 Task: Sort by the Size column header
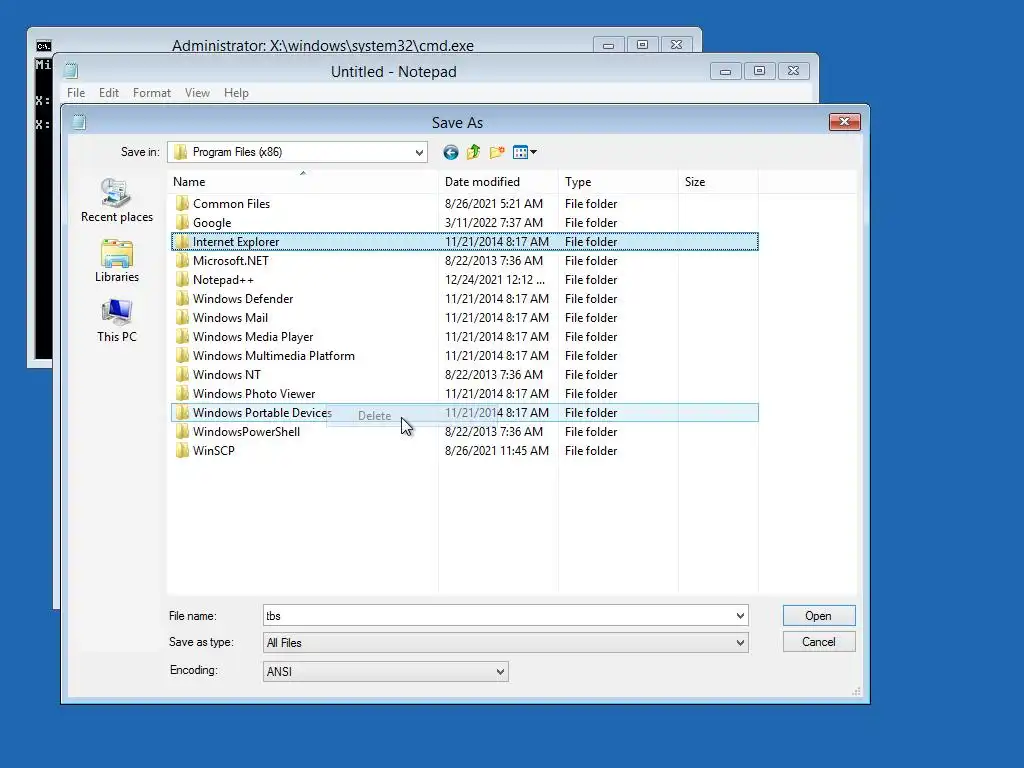coord(718,182)
